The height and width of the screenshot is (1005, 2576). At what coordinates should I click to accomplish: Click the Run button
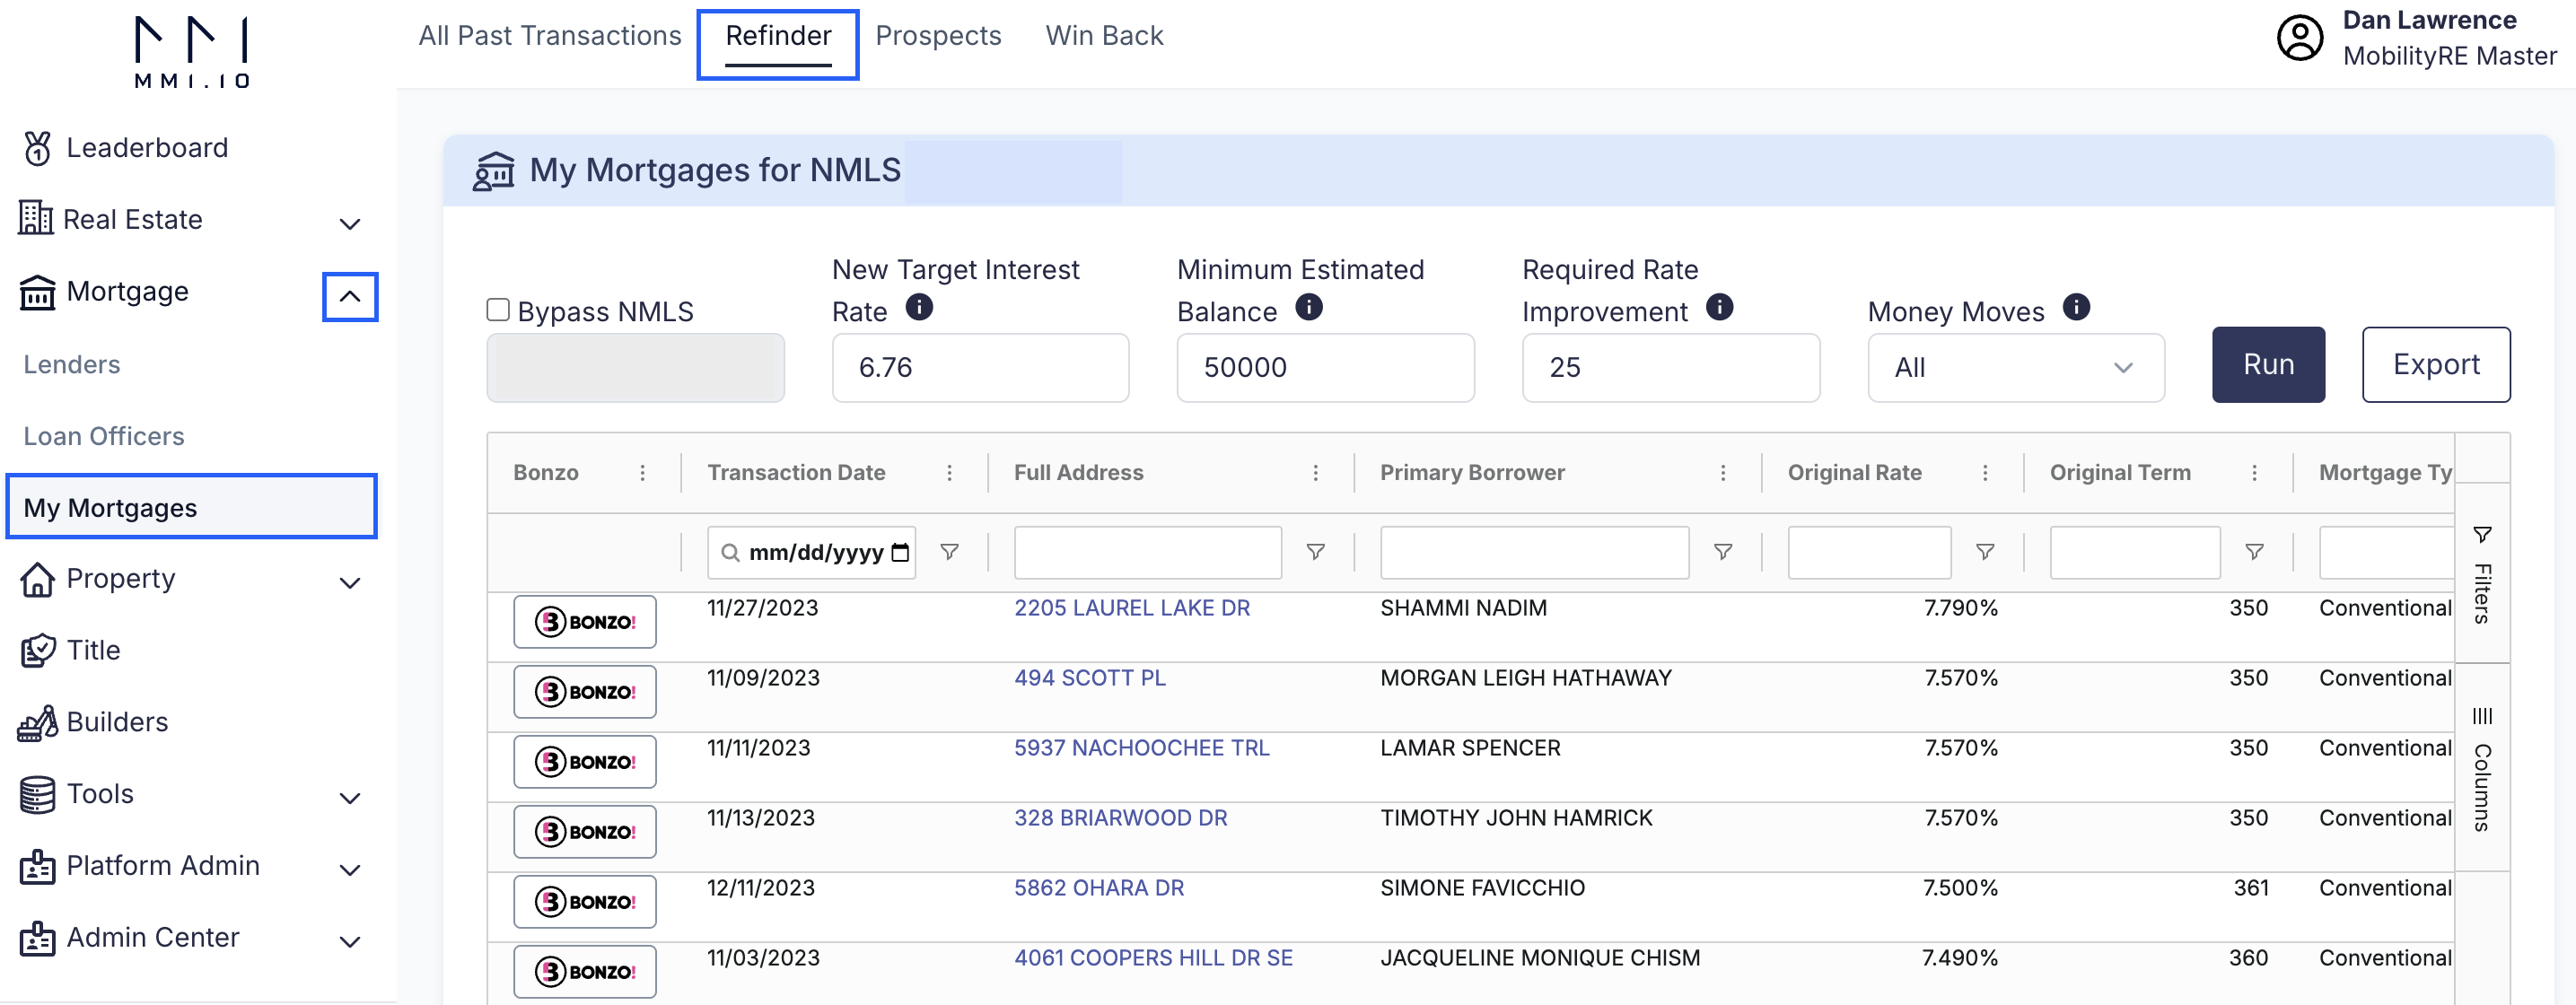click(x=2267, y=365)
